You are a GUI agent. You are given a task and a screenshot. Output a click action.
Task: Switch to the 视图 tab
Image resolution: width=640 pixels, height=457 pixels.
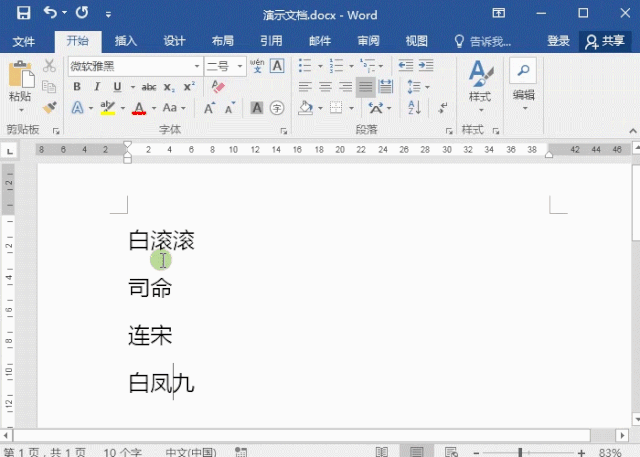pyautogui.click(x=416, y=41)
